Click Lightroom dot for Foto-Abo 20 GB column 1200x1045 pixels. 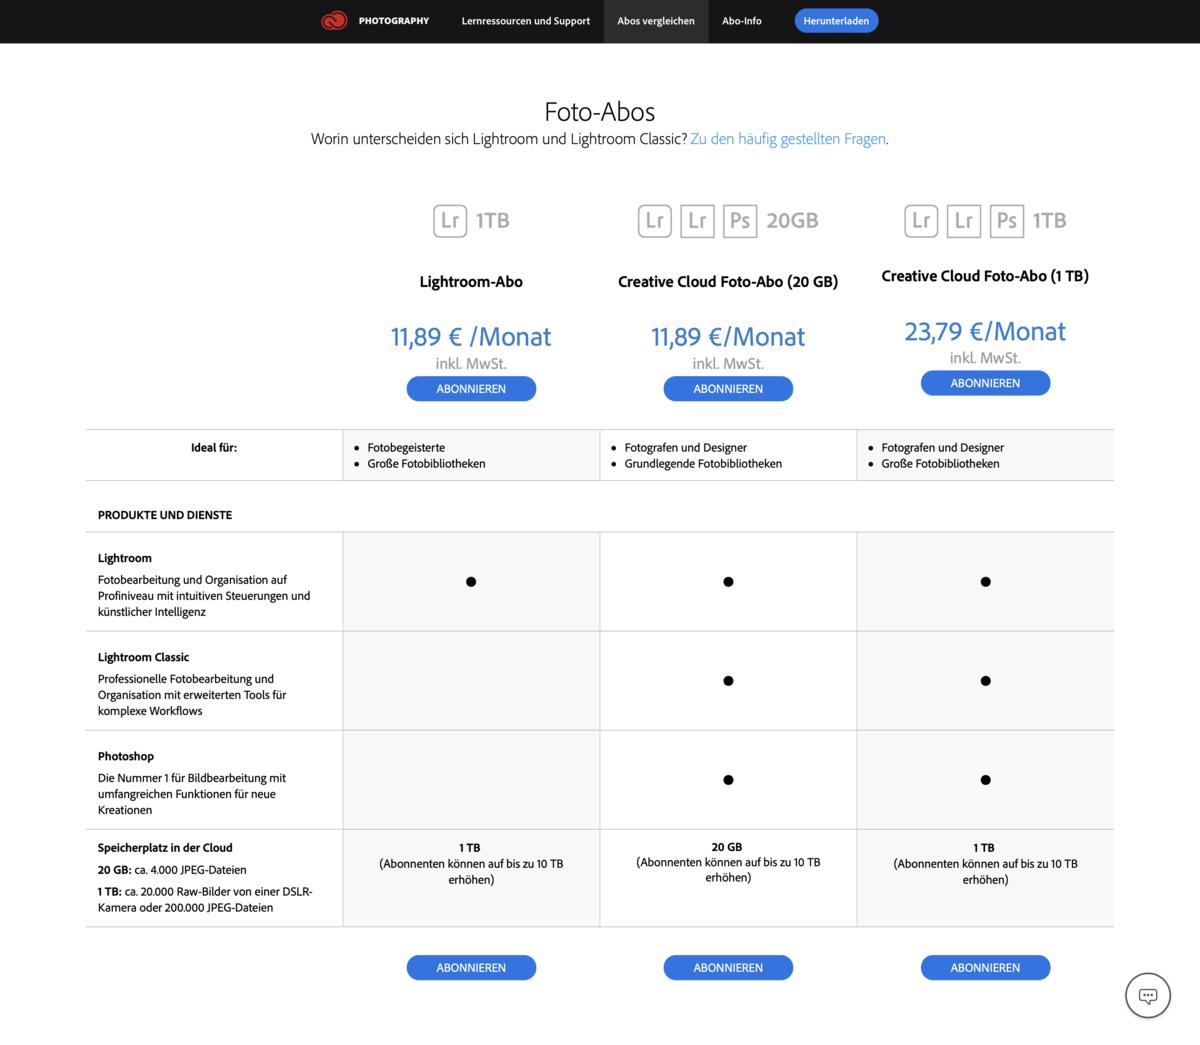click(728, 582)
